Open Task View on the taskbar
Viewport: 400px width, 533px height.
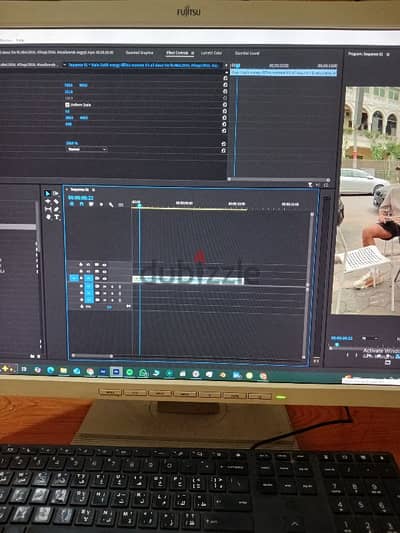coord(24,369)
